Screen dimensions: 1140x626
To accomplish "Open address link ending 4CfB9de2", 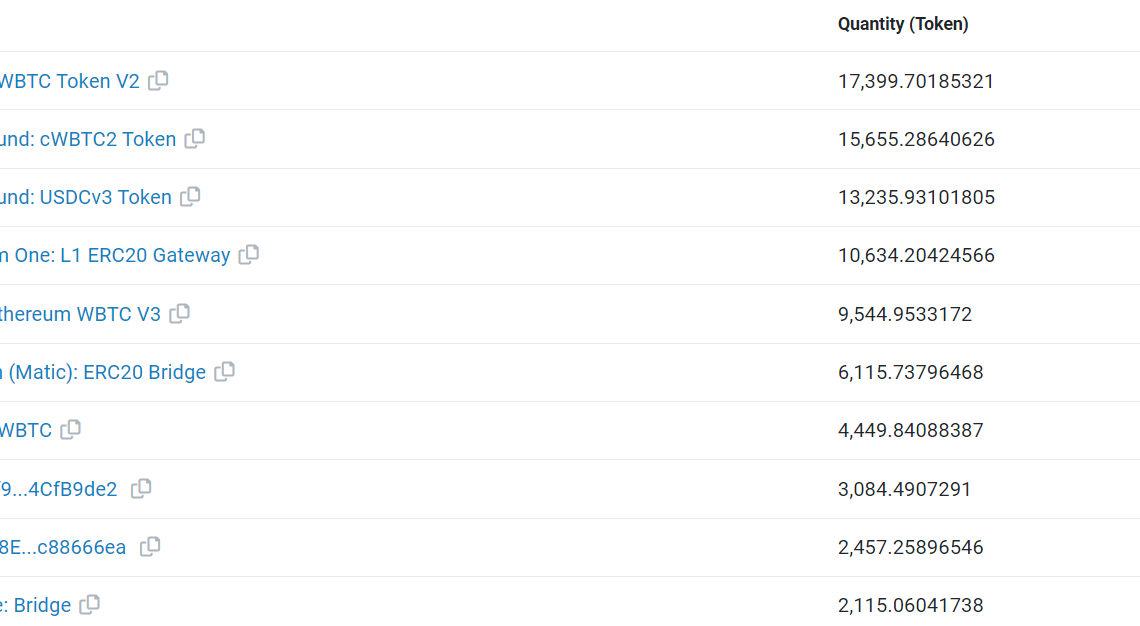I will point(60,489).
